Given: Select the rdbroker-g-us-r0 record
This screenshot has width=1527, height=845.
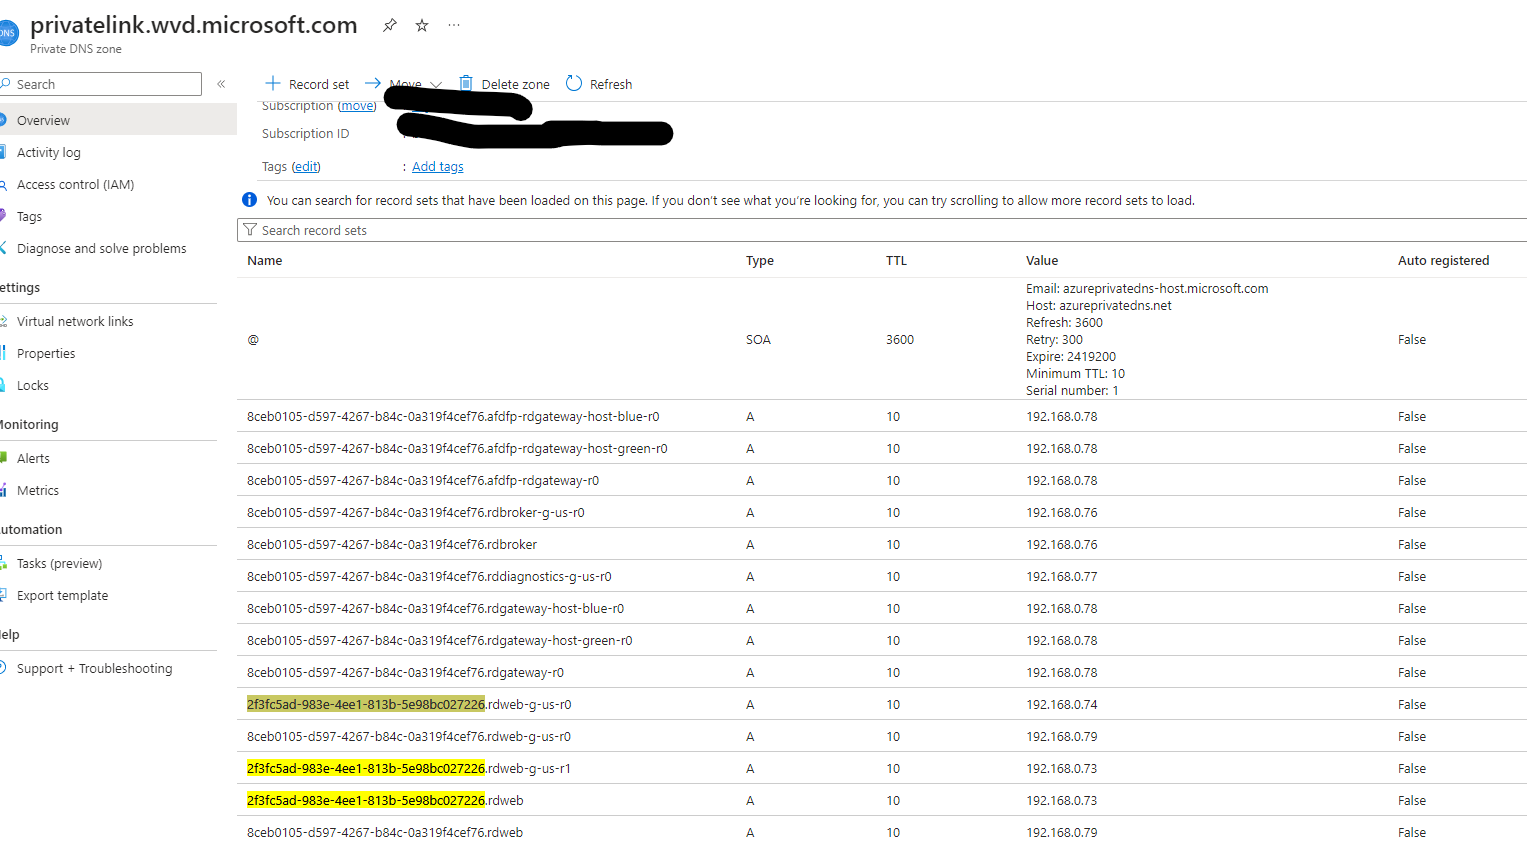Looking at the screenshot, I should 882,512.
